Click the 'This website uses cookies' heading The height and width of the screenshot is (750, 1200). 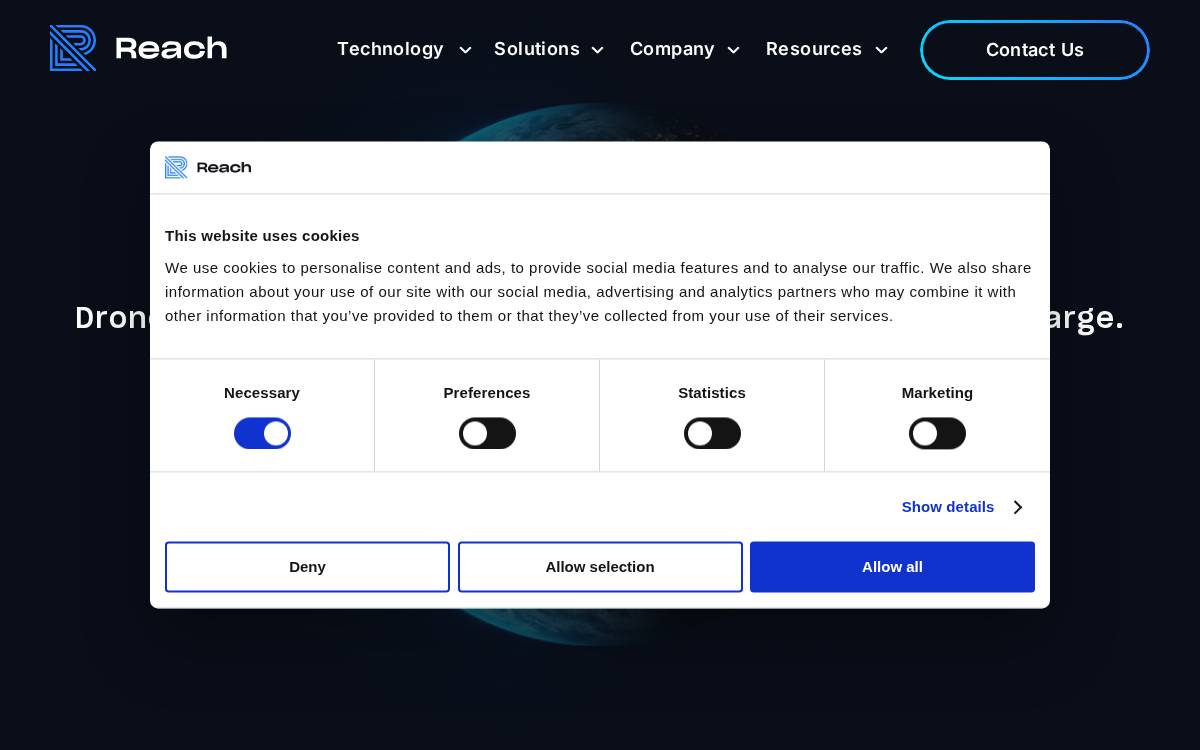coord(262,236)
